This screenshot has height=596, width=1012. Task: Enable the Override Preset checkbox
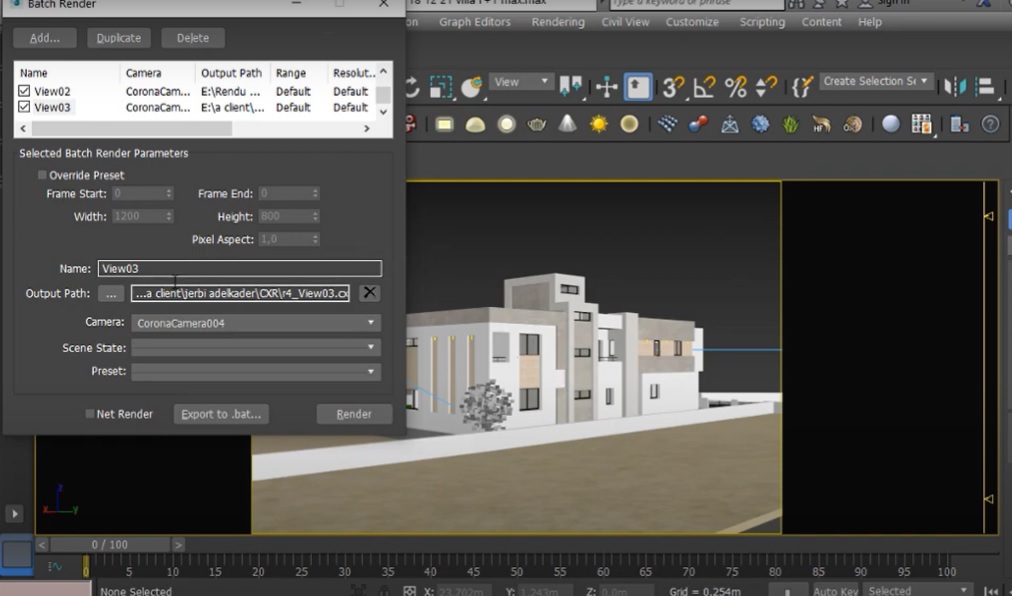coord(42,175)
